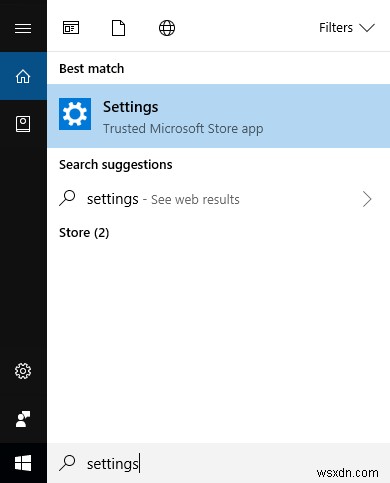Open the Settings best match result

point(219,116)
